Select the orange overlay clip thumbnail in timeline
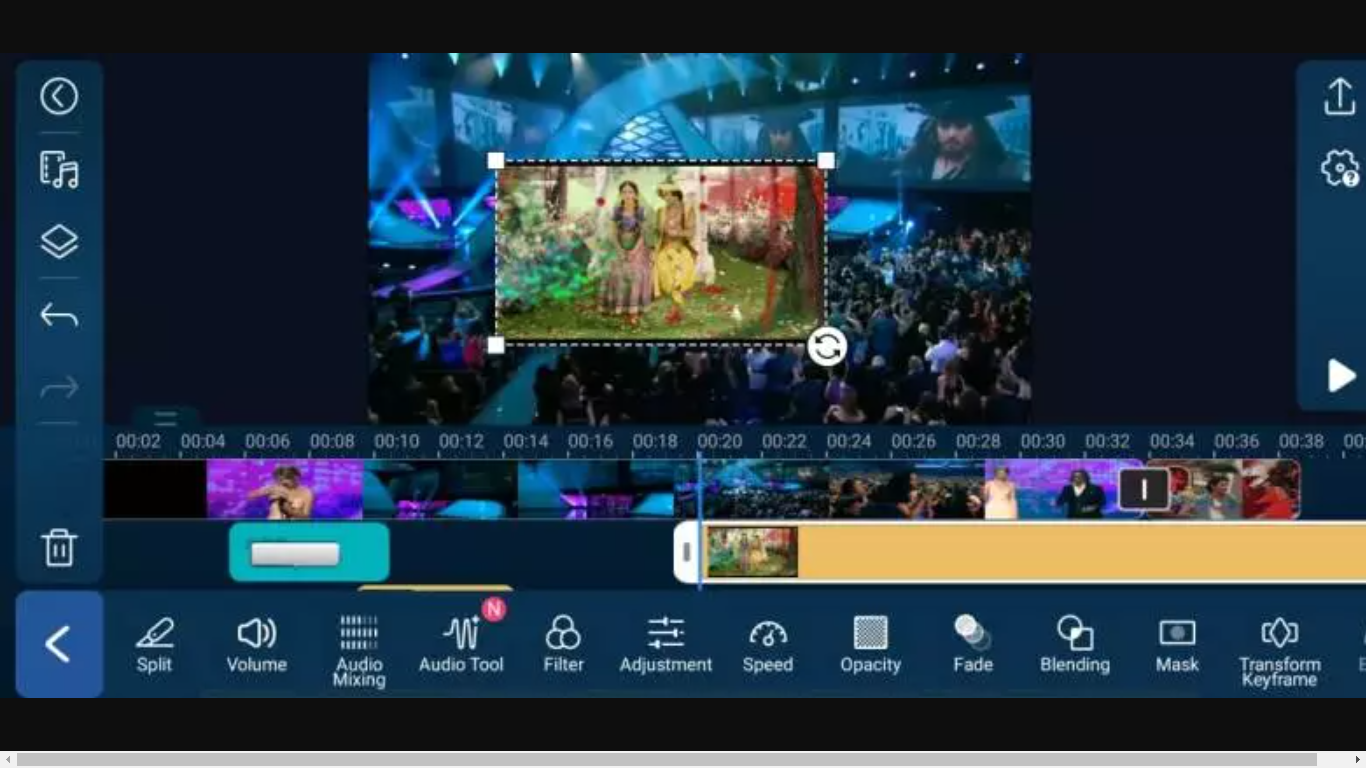Viewport: 1366px width, 768px height. tap(753, 552)
